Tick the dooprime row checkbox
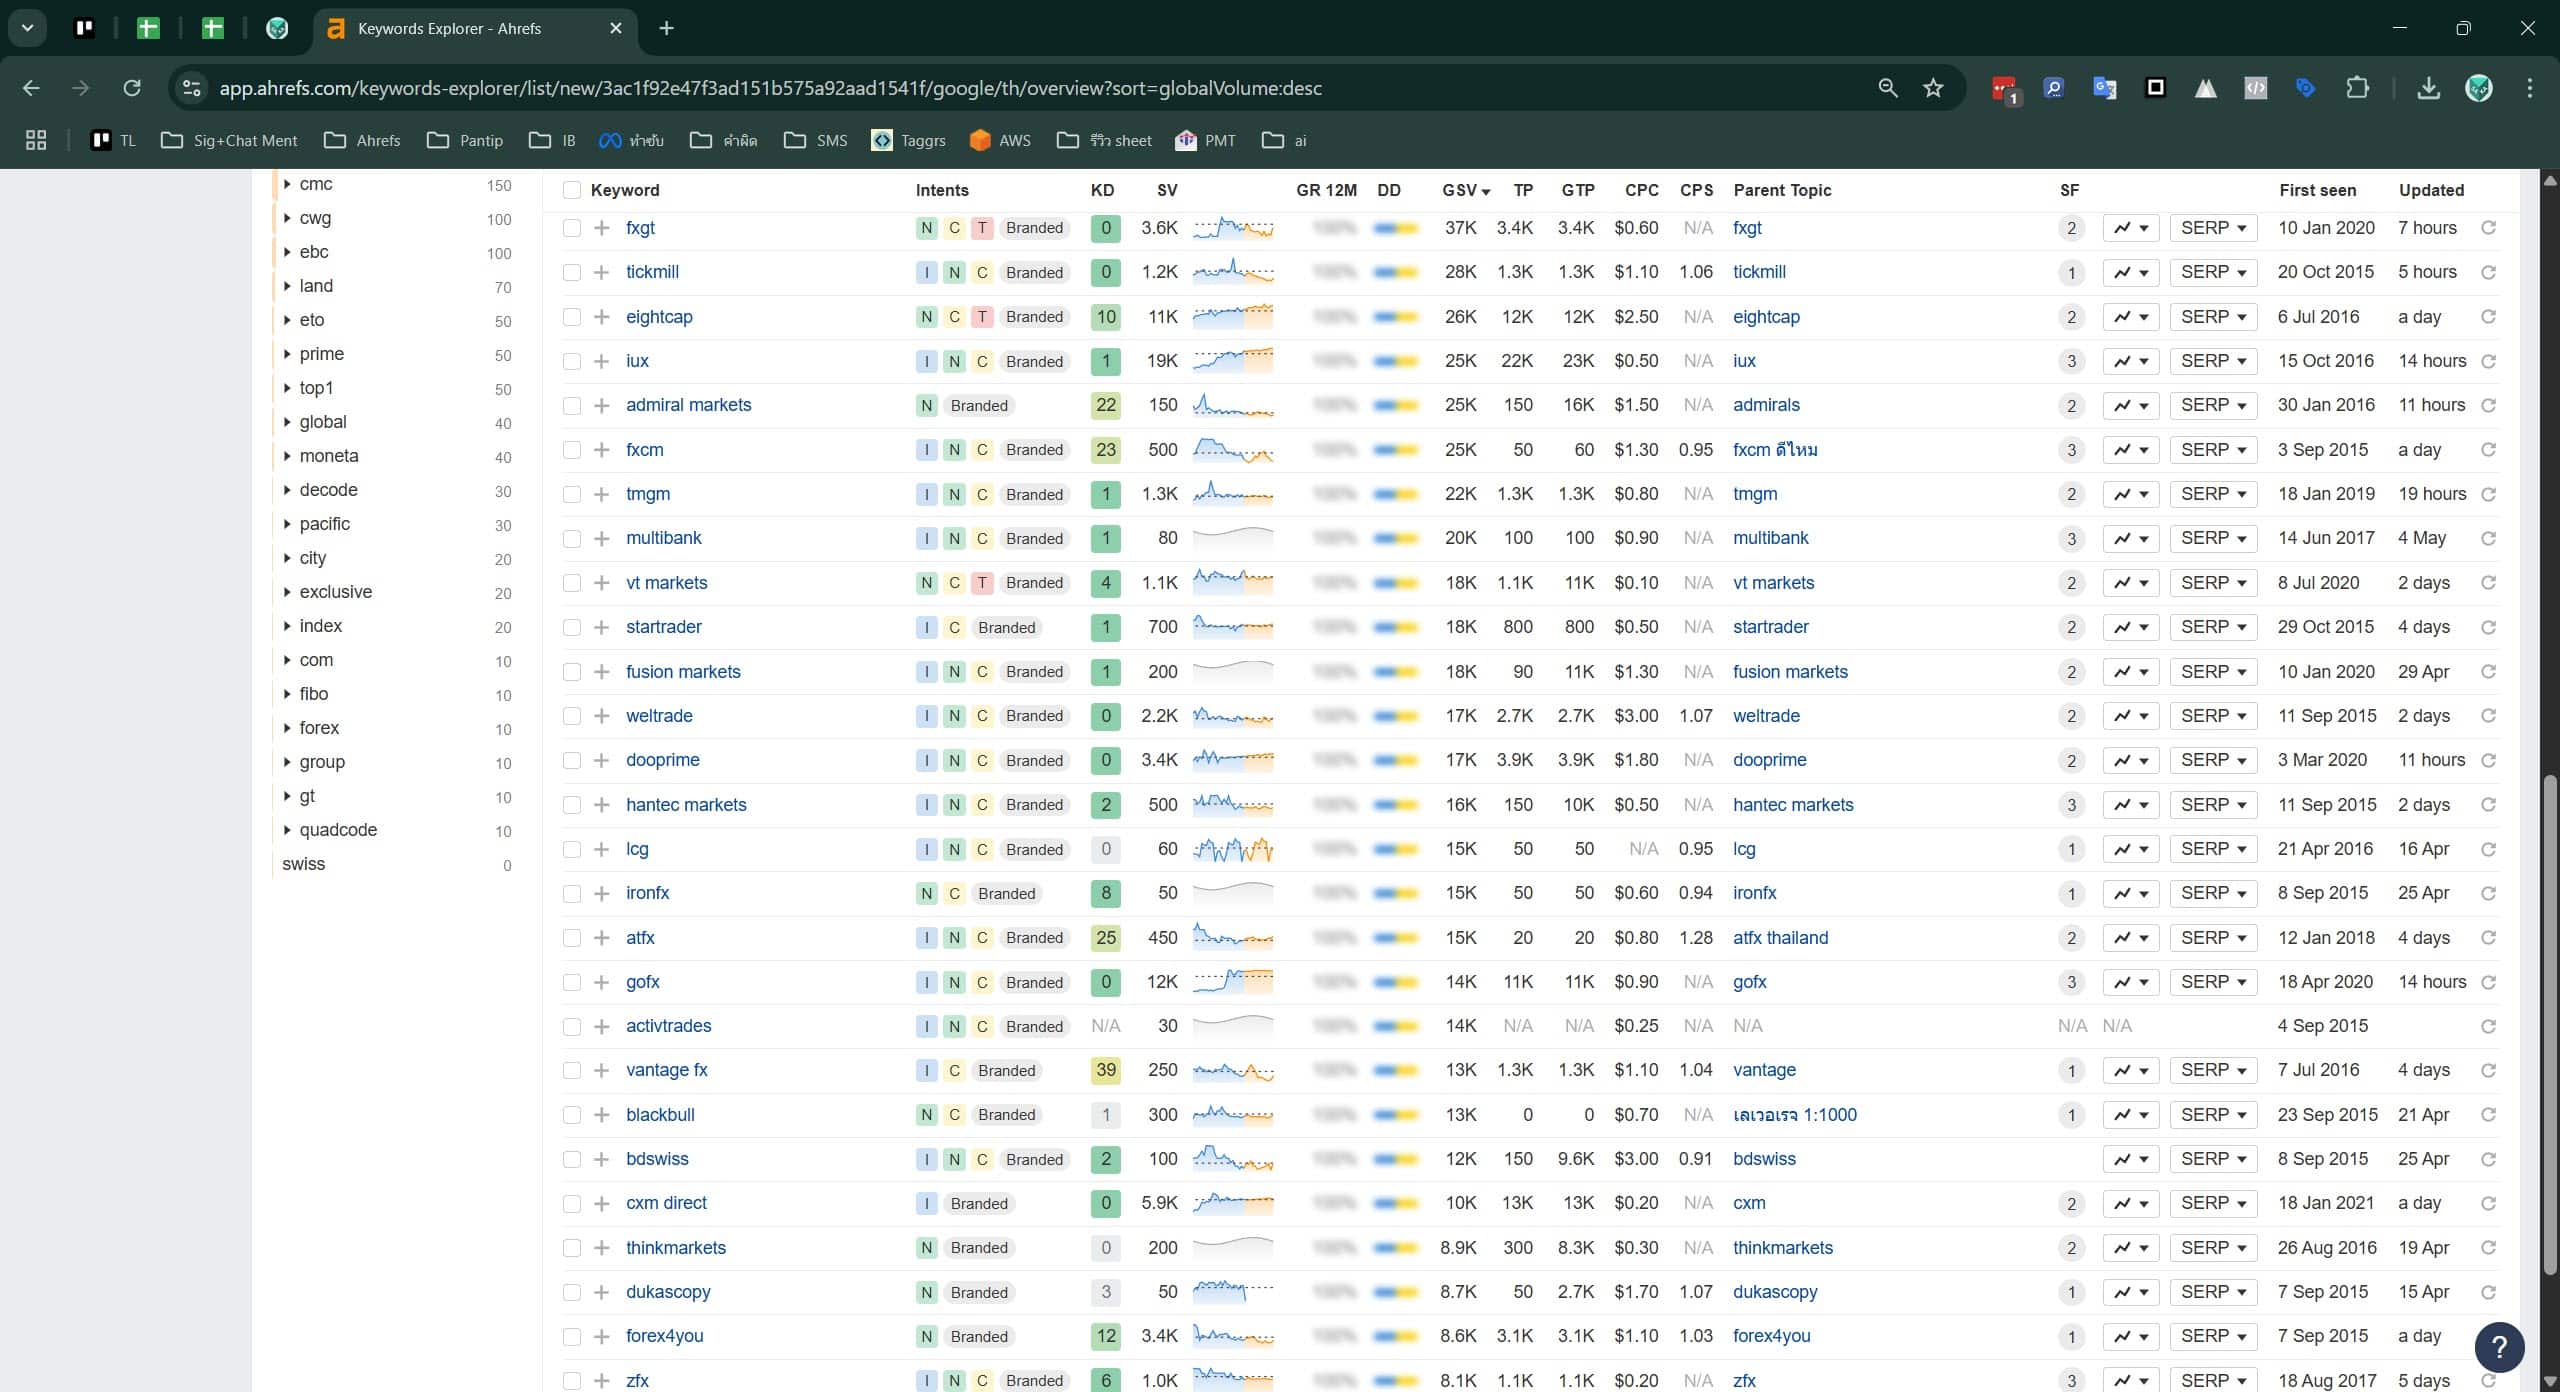2560x1392 pixels. [x=571, y=760]
